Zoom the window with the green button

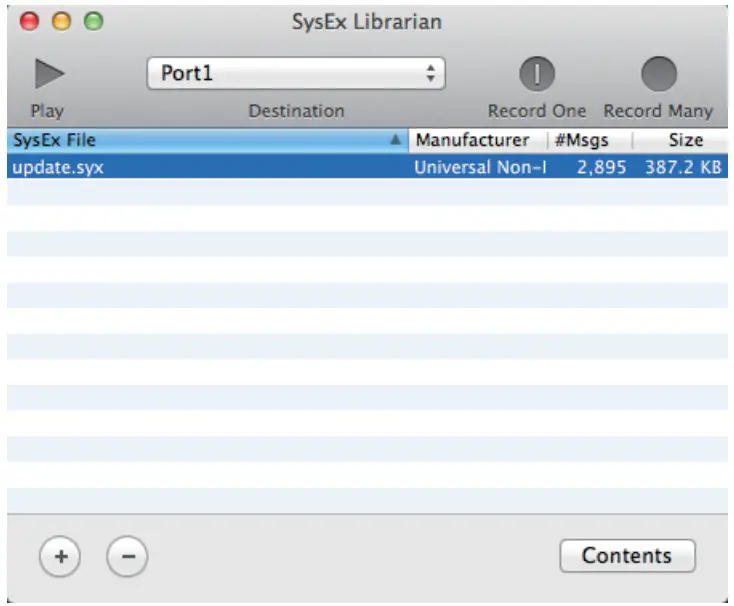pos(94,22)
